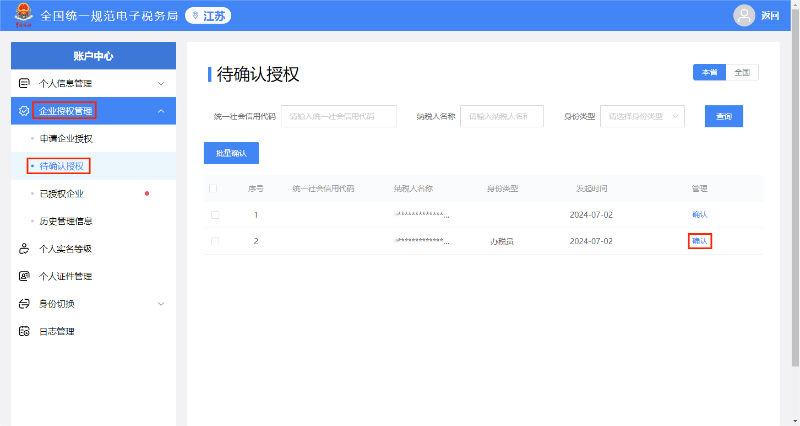Click the 纳税人名称 column header
This screenshot has width=800, height=426.
(413, 189)
